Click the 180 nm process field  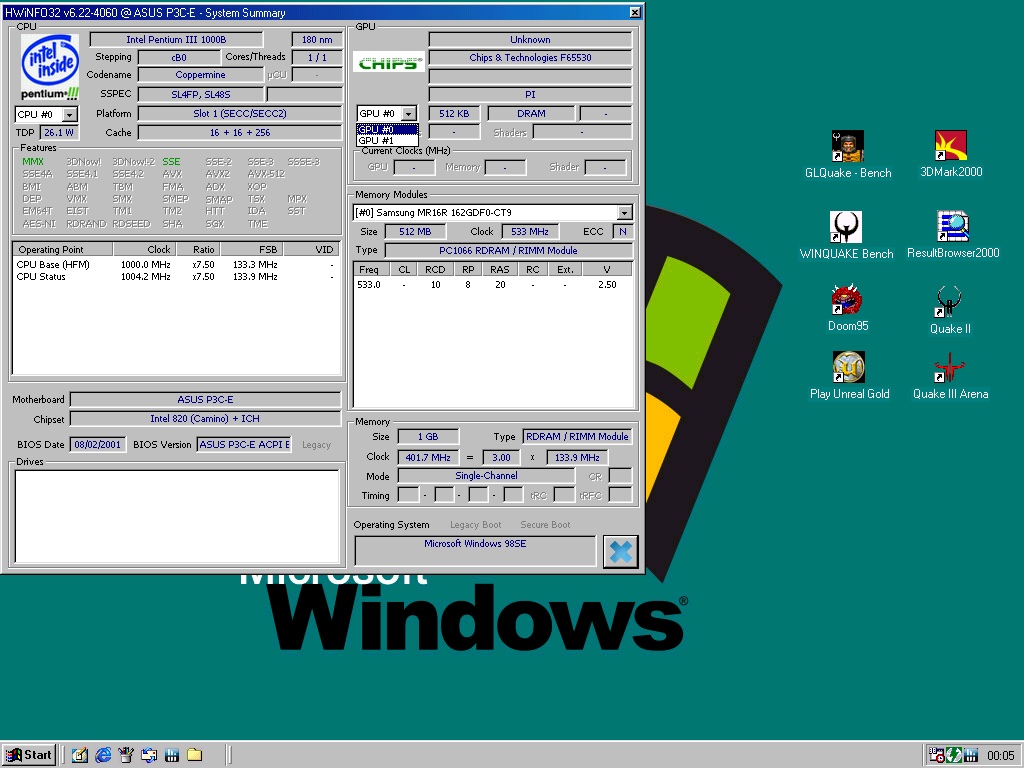click(x=317, y=40)
